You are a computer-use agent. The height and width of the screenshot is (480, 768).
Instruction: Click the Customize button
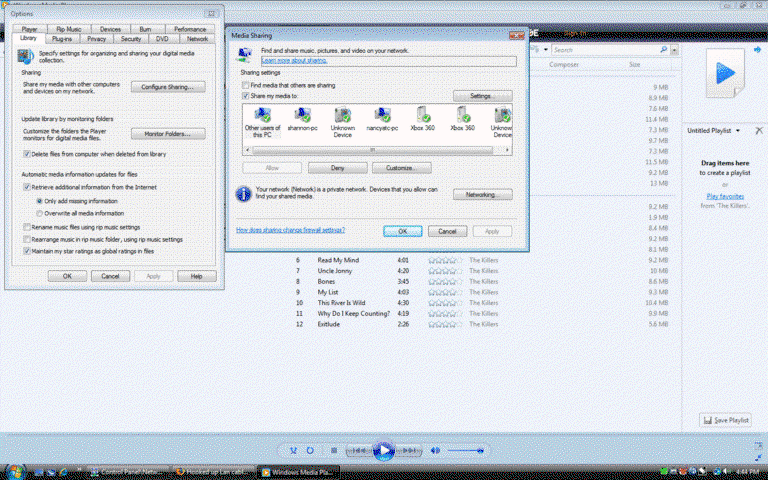click(401, 168)
